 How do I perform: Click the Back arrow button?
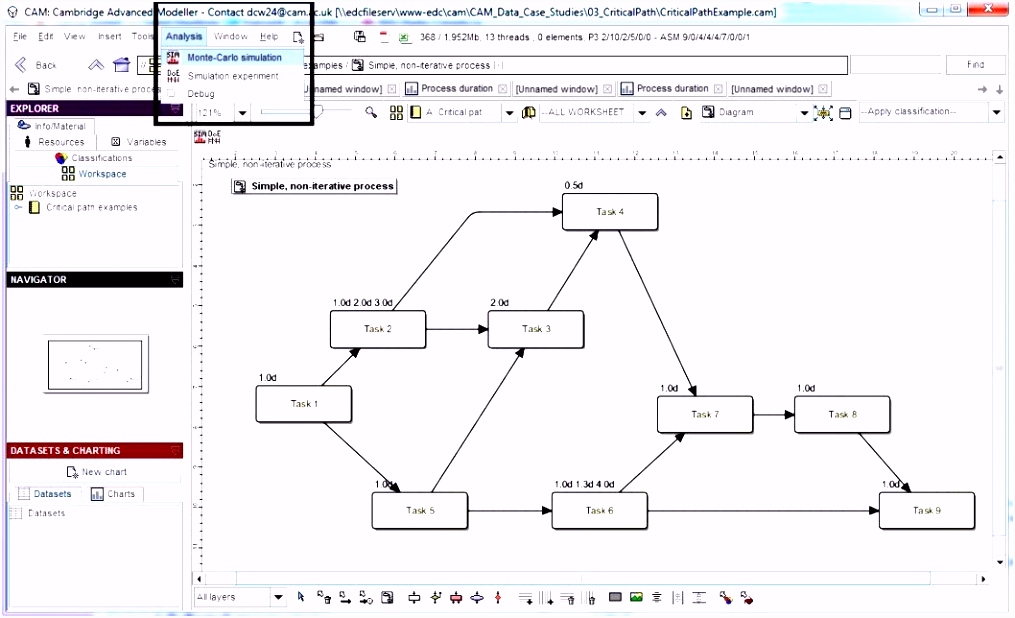[x=36, y=65]
